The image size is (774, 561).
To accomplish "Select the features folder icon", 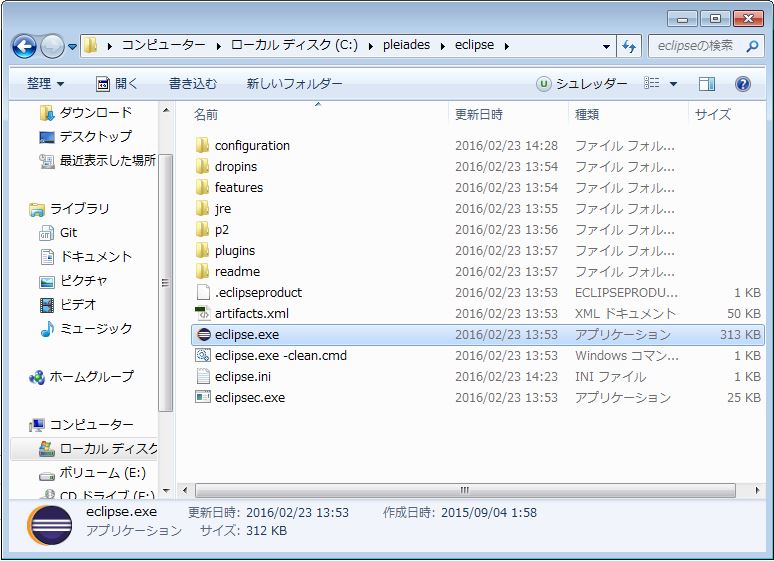I will point(202,187).
